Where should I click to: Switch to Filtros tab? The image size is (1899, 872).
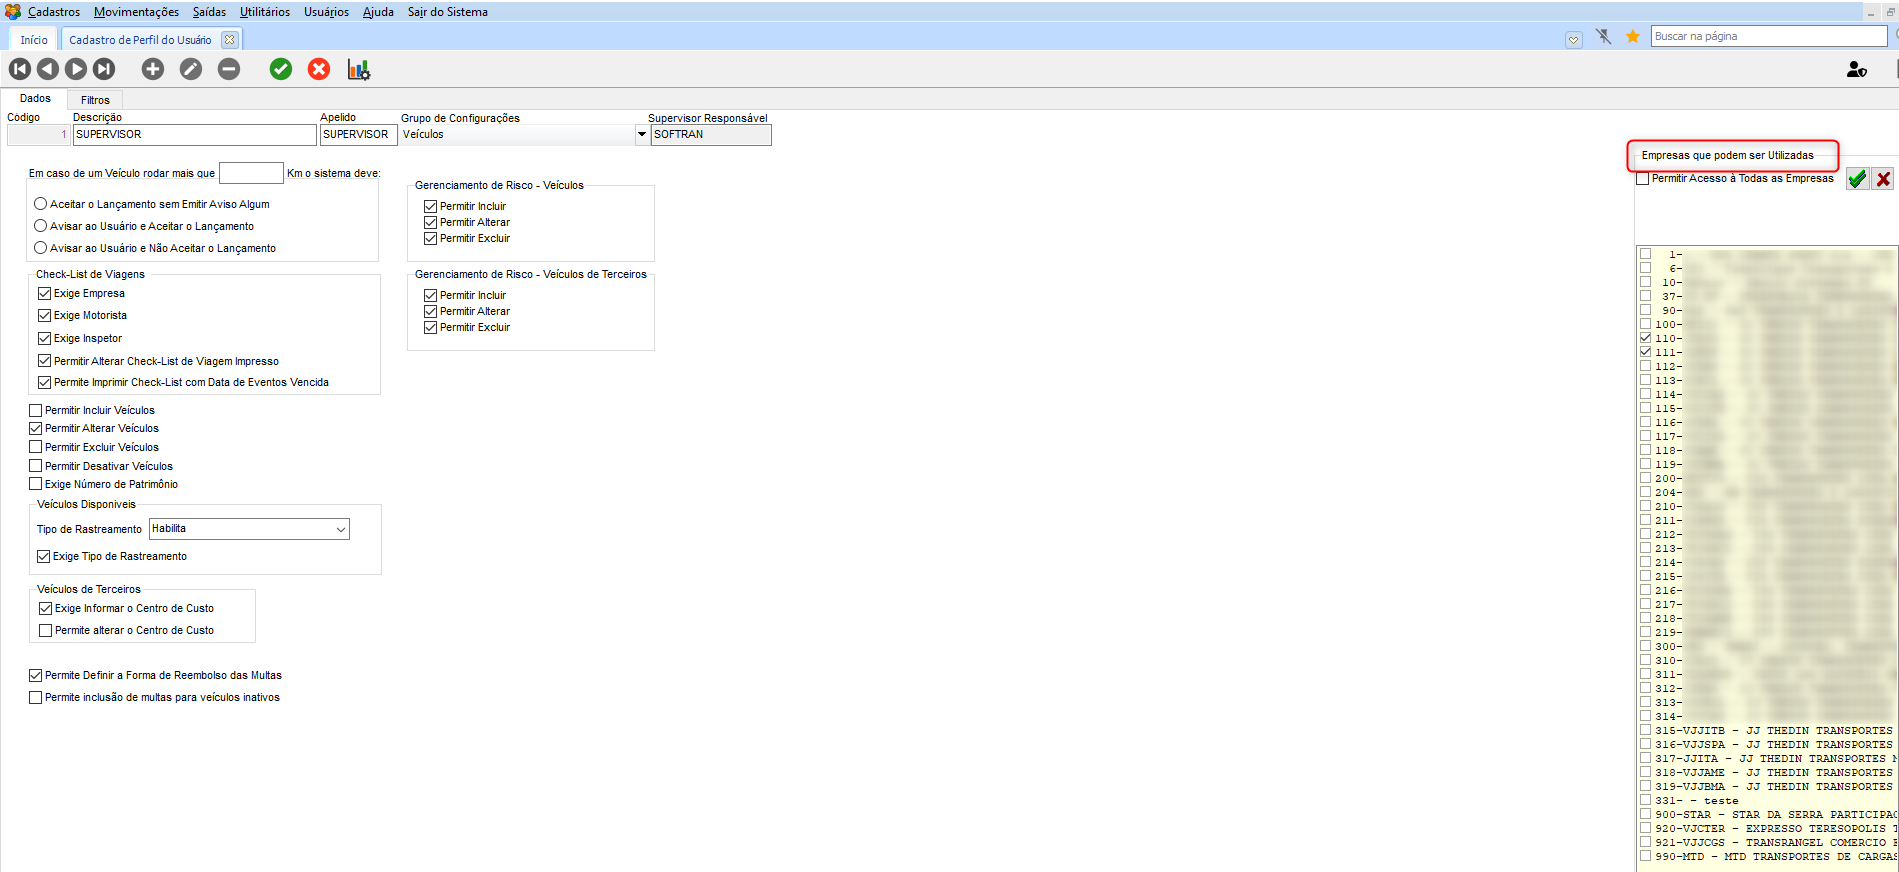[95, 100]
